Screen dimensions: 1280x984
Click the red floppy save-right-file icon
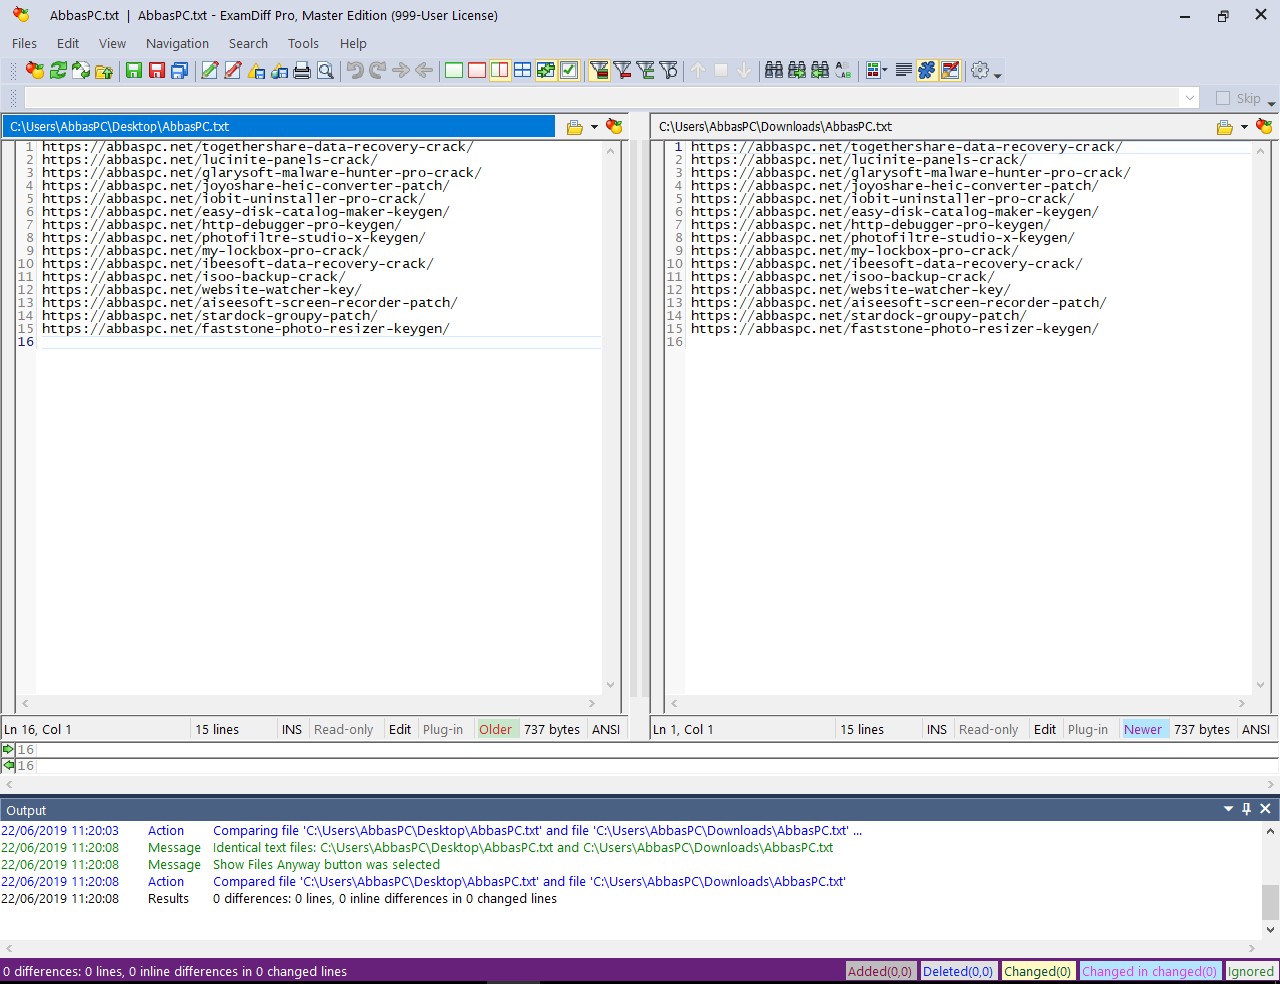click(157, 70)
